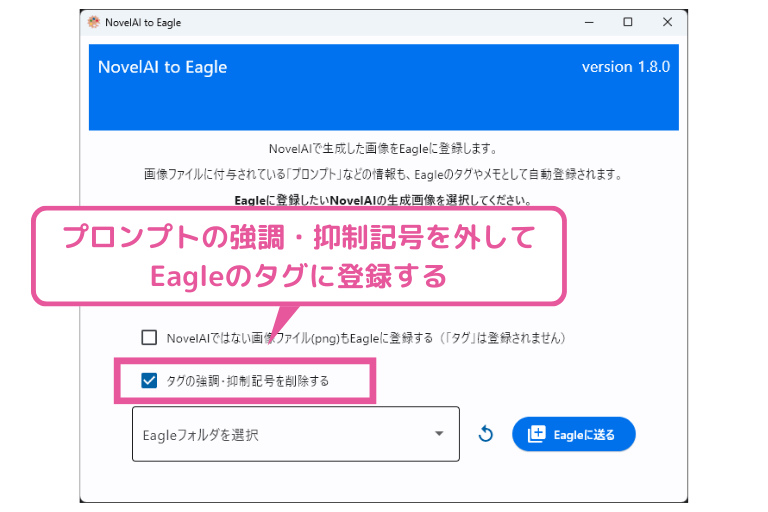Viewport: 768px width, 512px height.
Task: Click the NovelAI to Eagle app icon in title bar
Action: 94,22
